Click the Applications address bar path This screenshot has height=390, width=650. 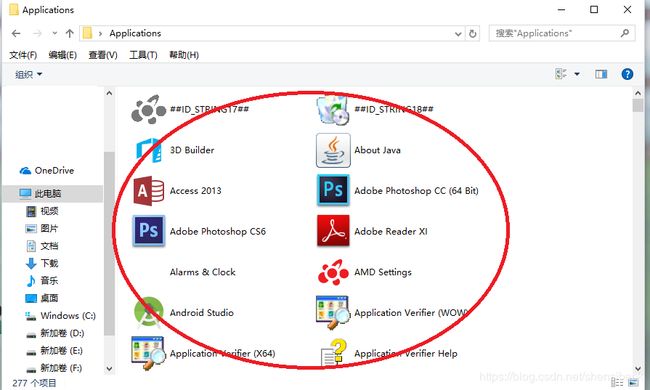pos(135,34)
